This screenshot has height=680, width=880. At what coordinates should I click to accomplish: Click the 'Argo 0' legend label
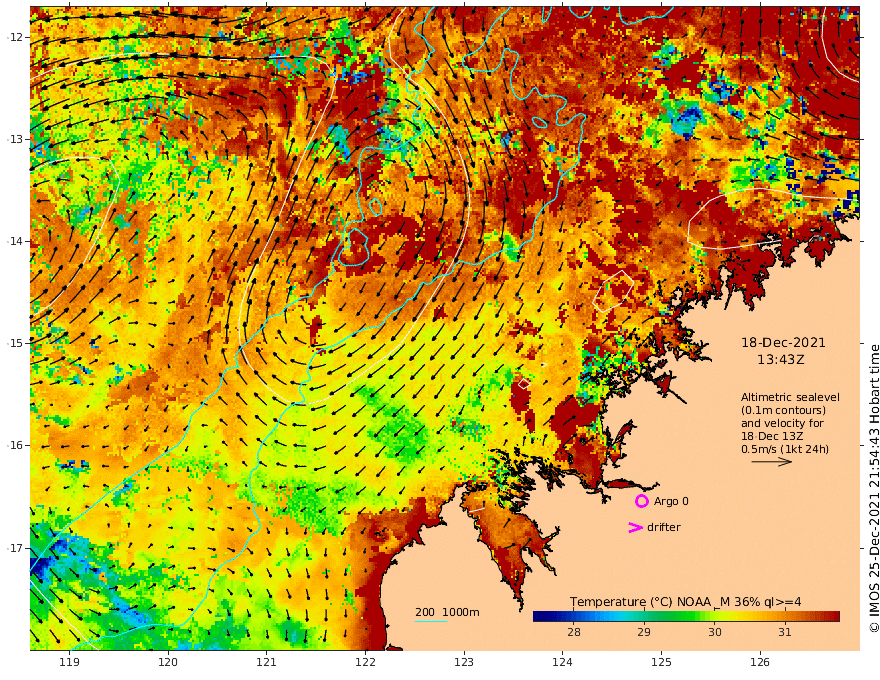click(x=671, y=501)
